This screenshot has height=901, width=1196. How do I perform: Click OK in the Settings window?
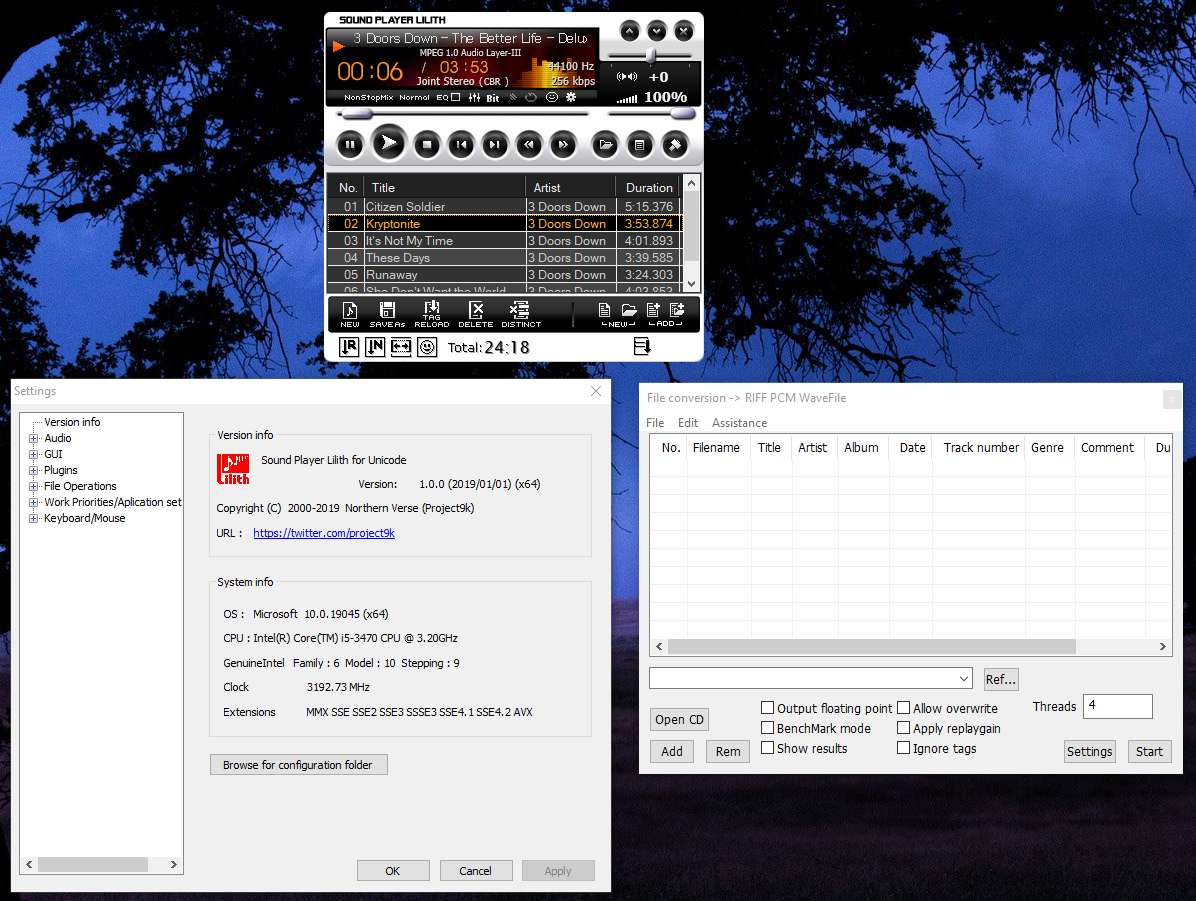pyautogui.click(x=393, y=870)
